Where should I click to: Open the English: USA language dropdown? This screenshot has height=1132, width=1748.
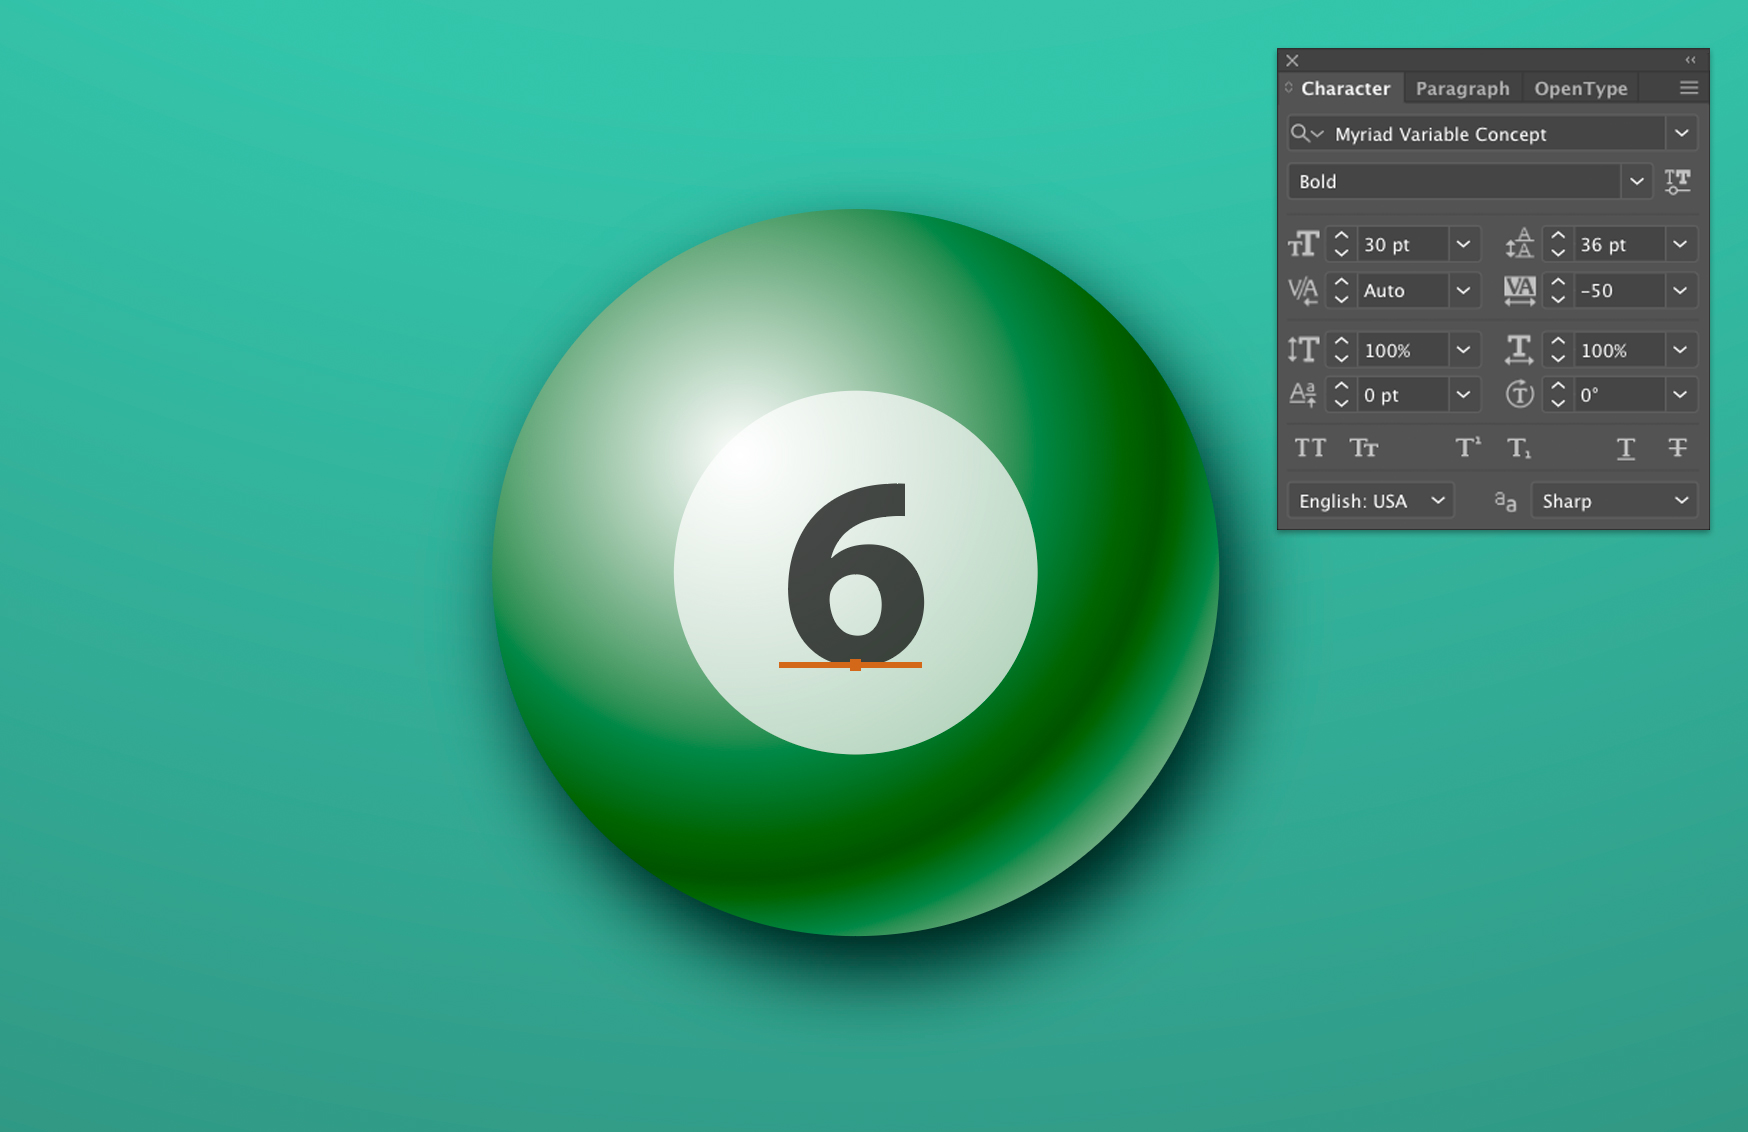coord(1370,500)
